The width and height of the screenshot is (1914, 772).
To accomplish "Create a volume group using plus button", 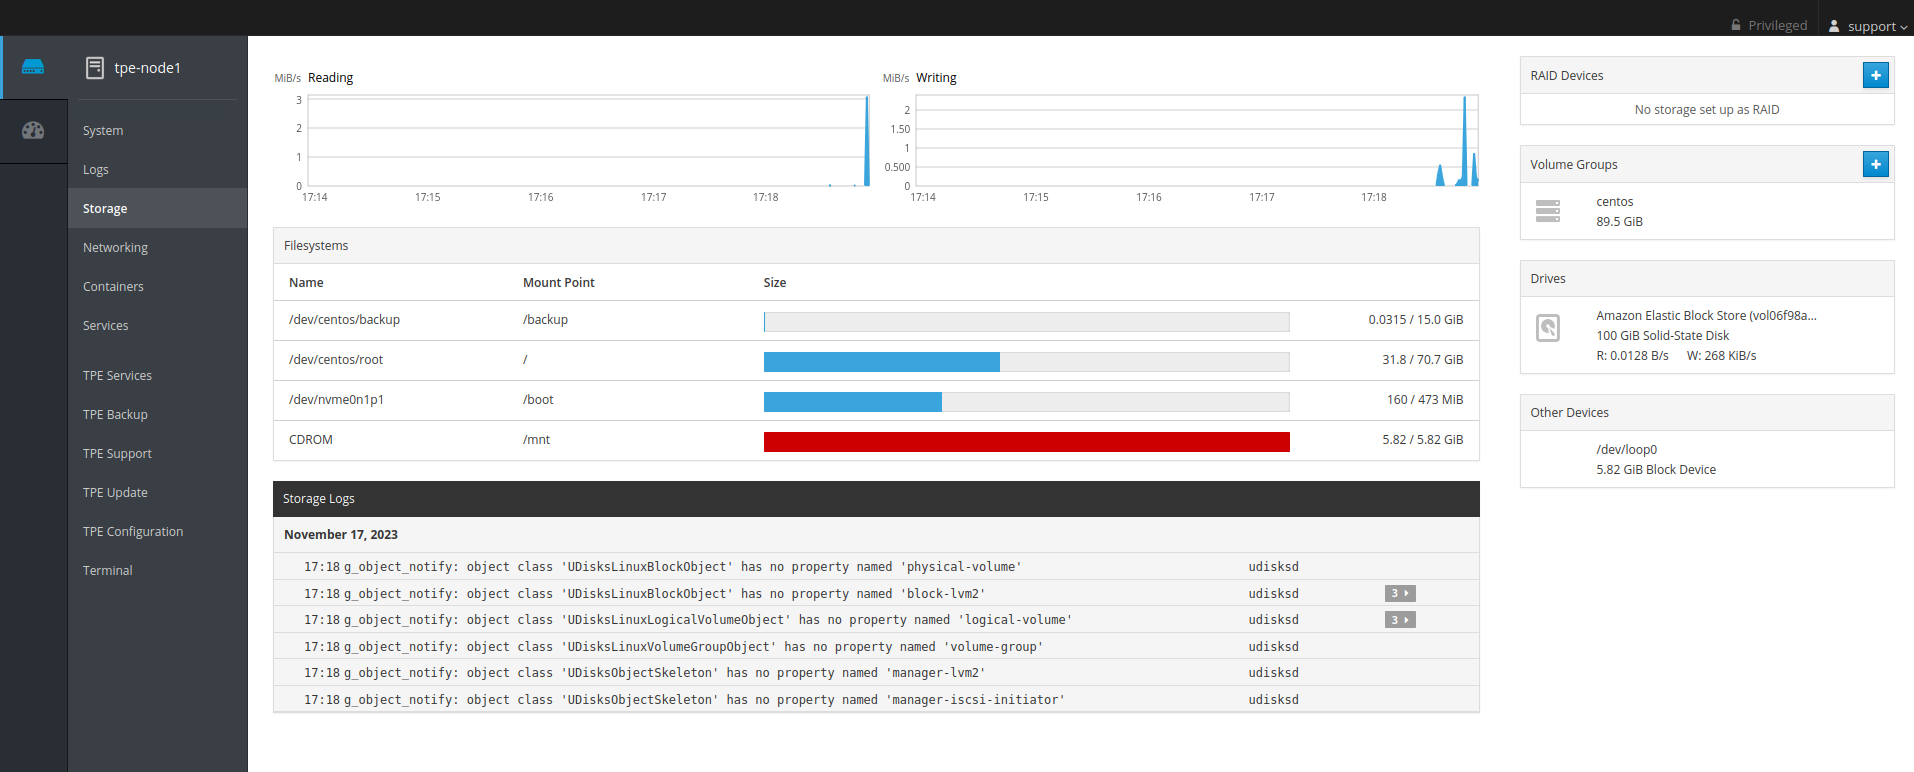I will coord(1875,164).
